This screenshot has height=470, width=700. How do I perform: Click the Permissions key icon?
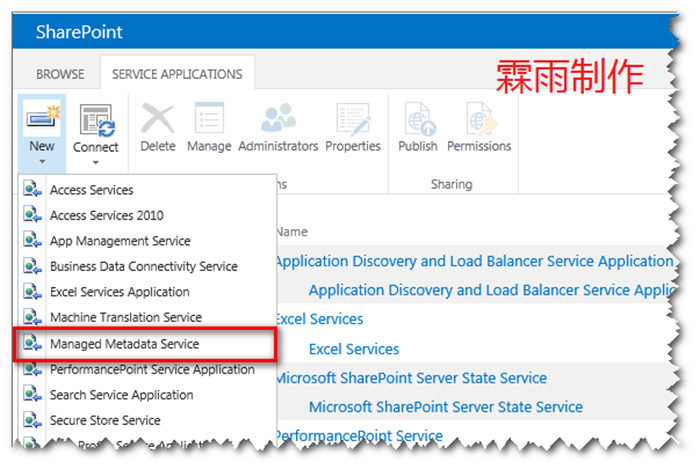coord(480,119)
